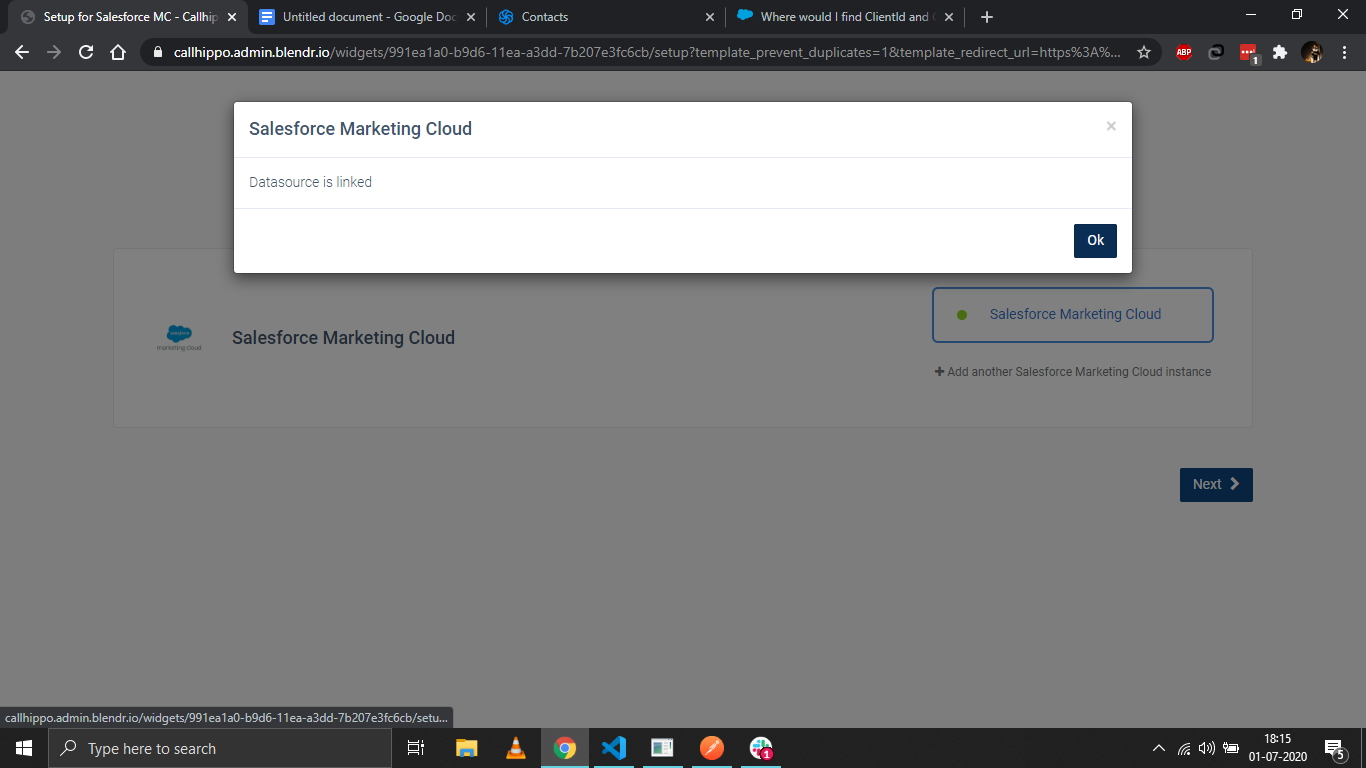Go forward in browser history

pos(54,52)
